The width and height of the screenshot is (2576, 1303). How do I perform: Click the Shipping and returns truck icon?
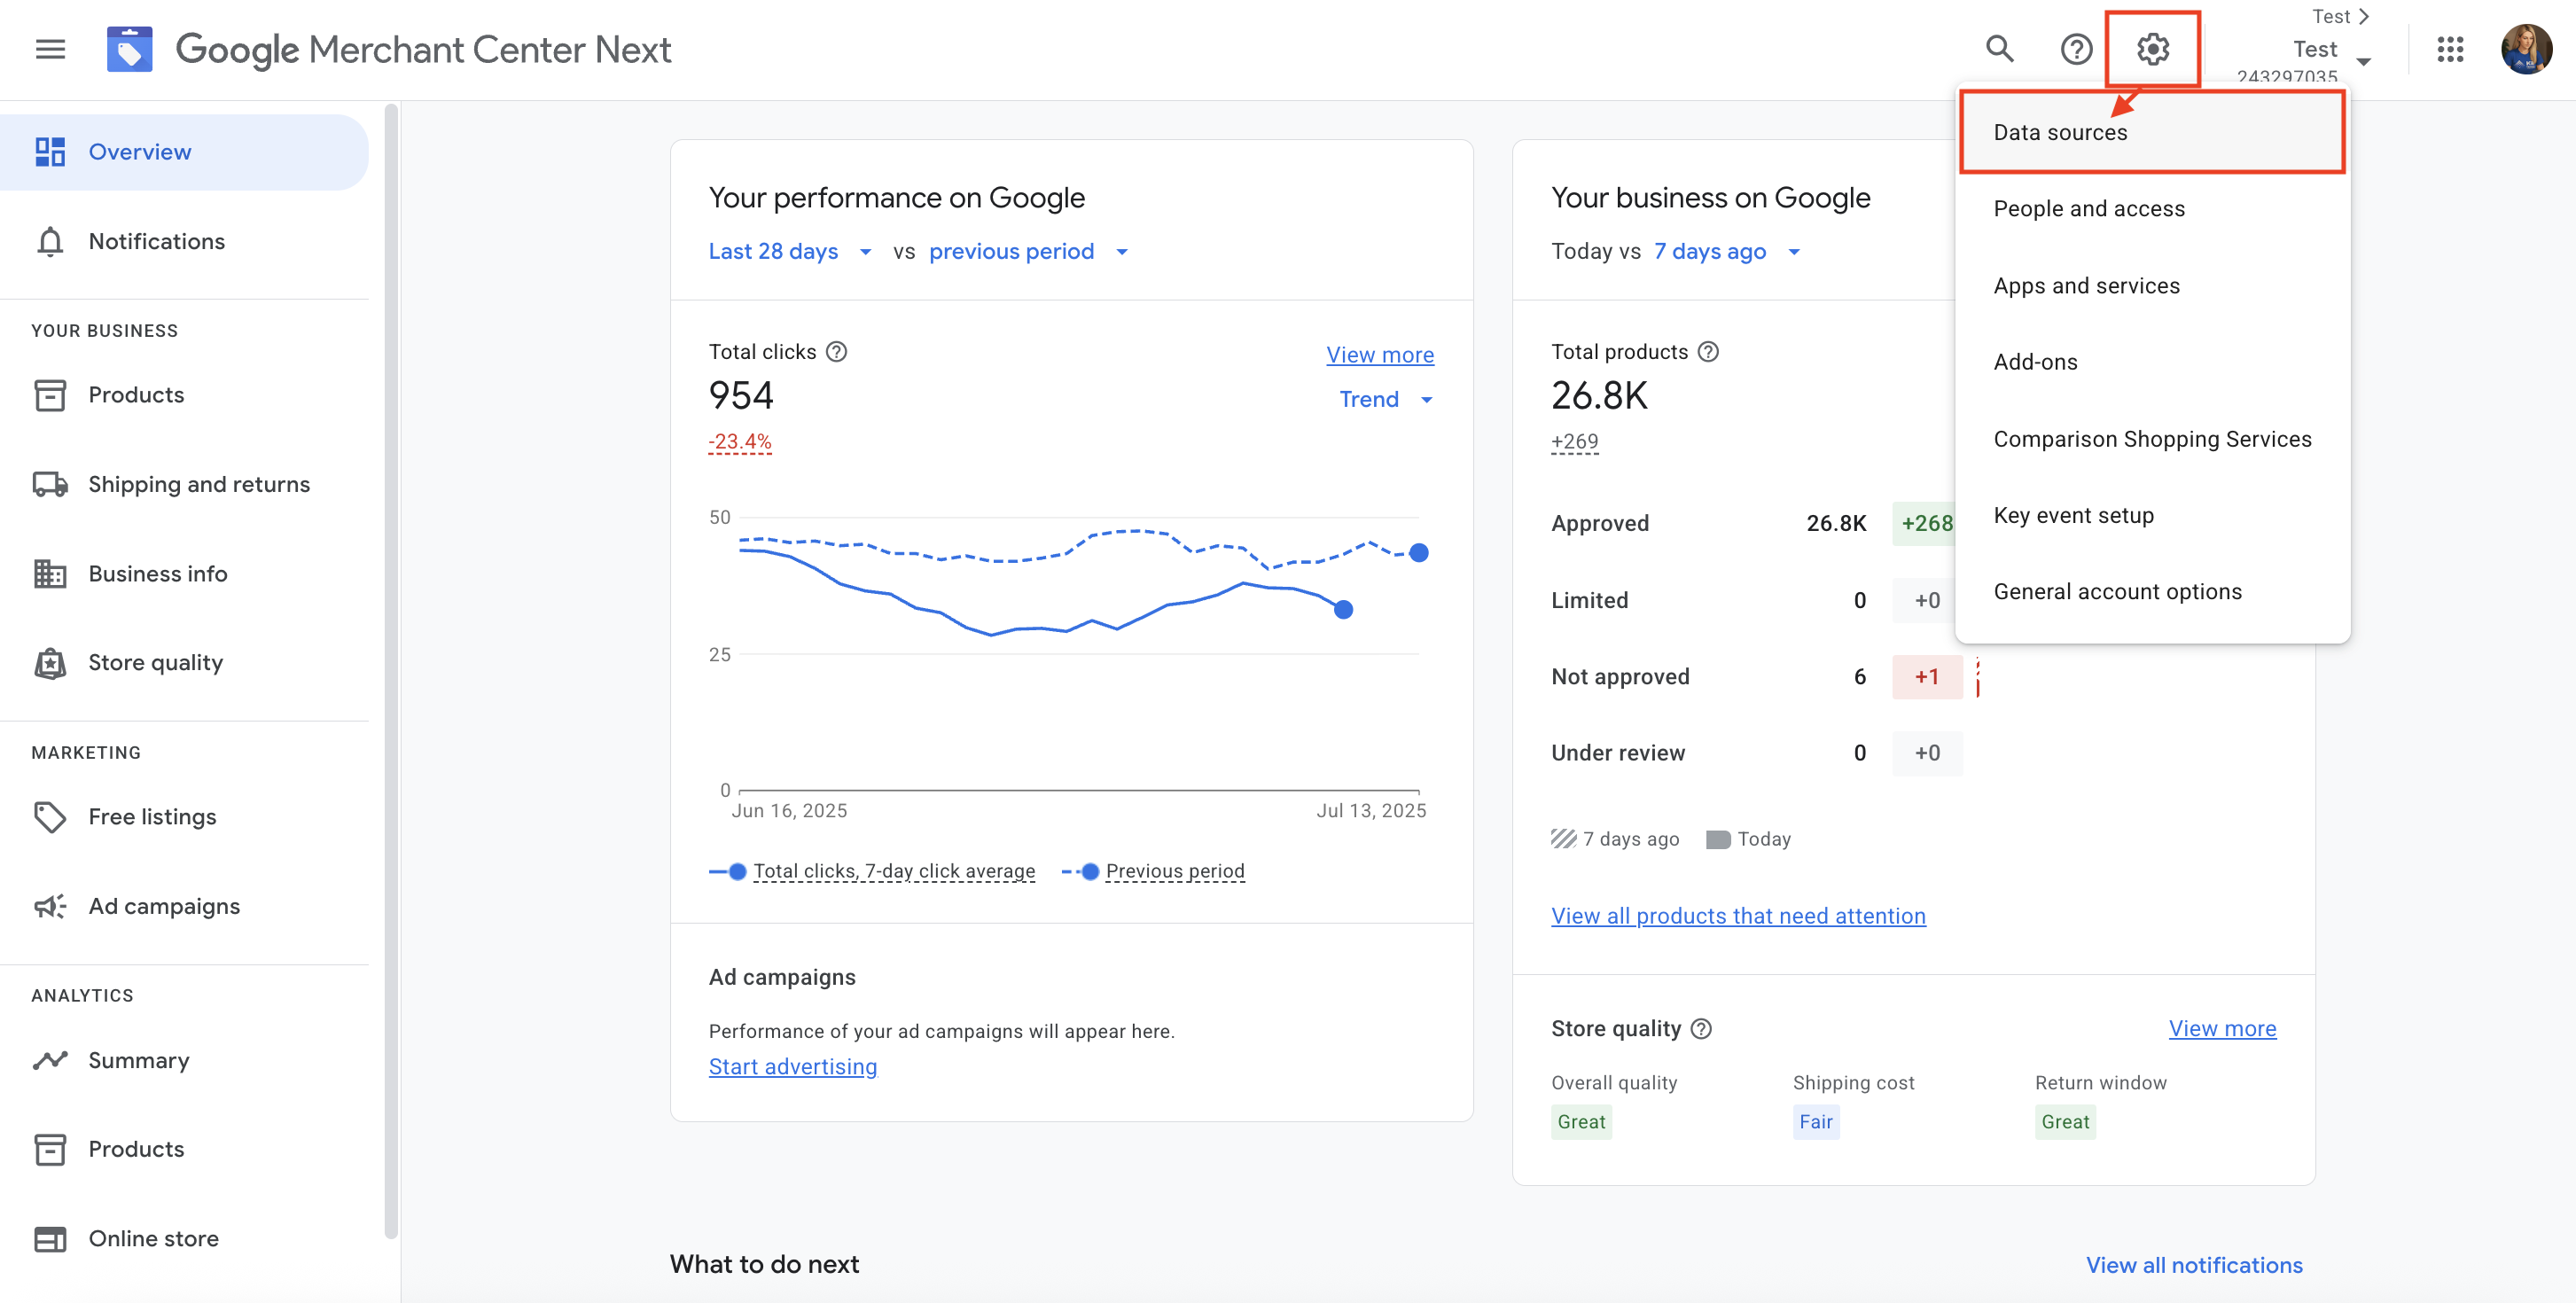50,485
